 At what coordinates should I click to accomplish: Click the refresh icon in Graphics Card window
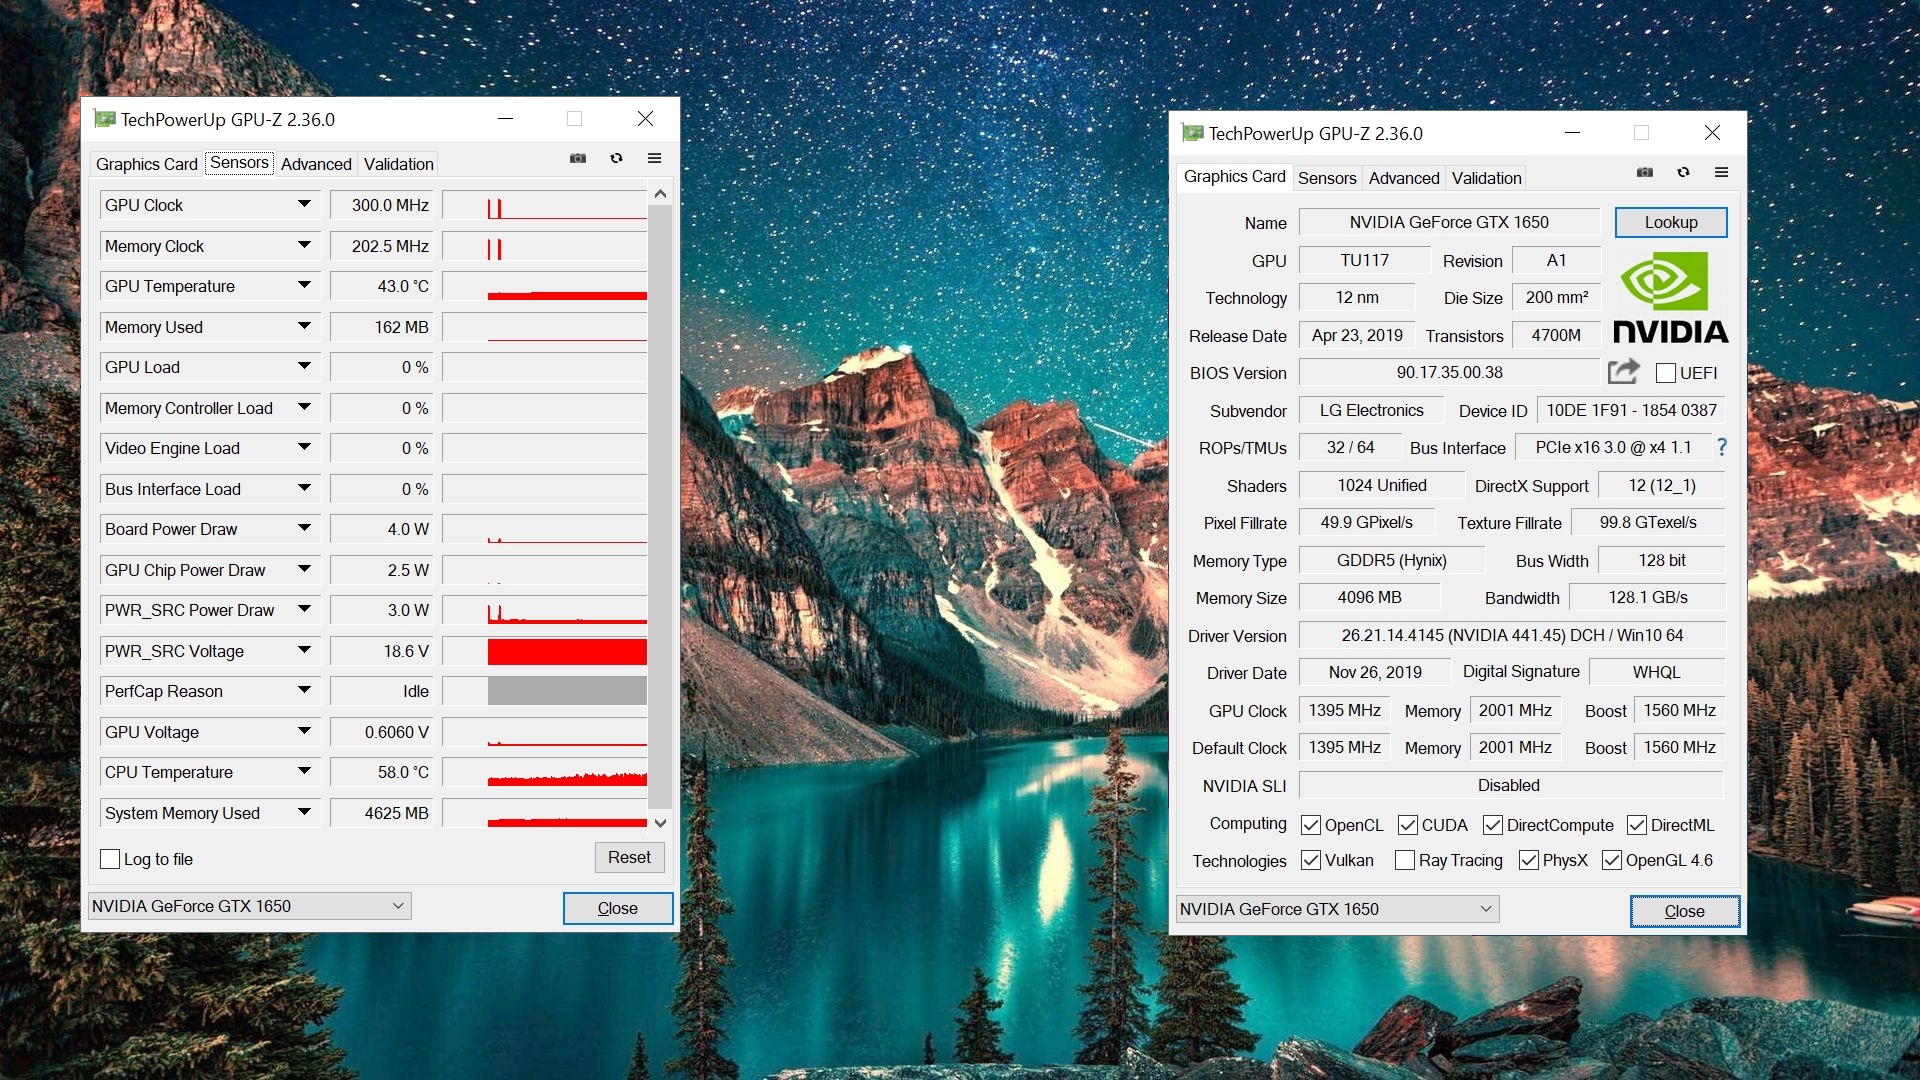tap(1683, 172)
